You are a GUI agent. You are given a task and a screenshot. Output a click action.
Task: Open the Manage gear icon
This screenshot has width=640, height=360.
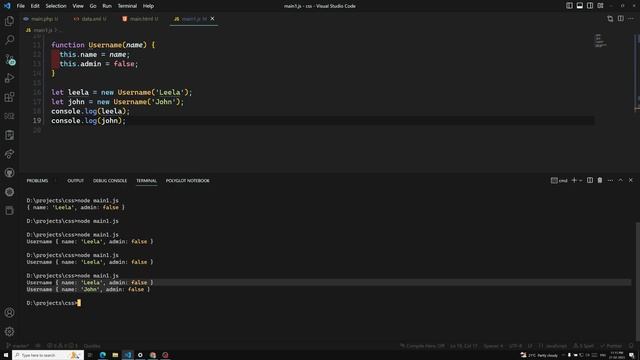point(9,331)
